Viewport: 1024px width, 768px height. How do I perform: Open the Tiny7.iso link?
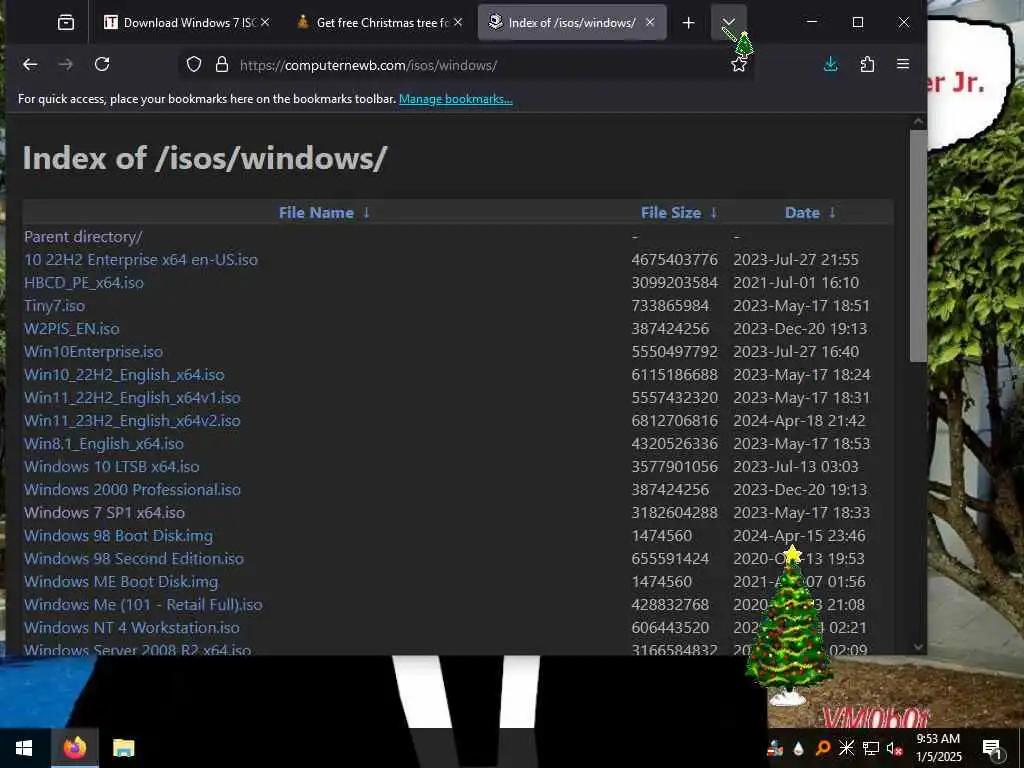tap(54, 306)
